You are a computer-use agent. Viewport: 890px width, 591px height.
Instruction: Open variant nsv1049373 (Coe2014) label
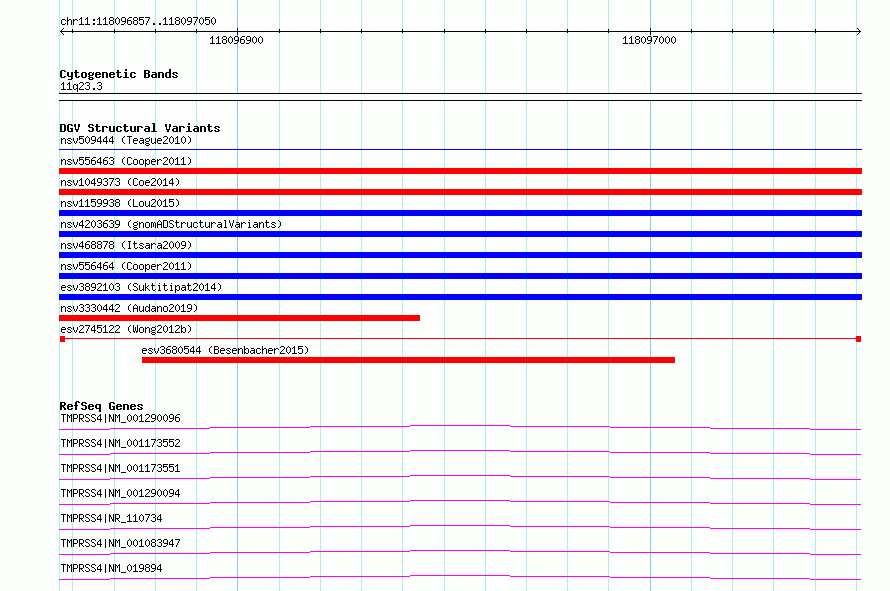[x=120, y=182]
